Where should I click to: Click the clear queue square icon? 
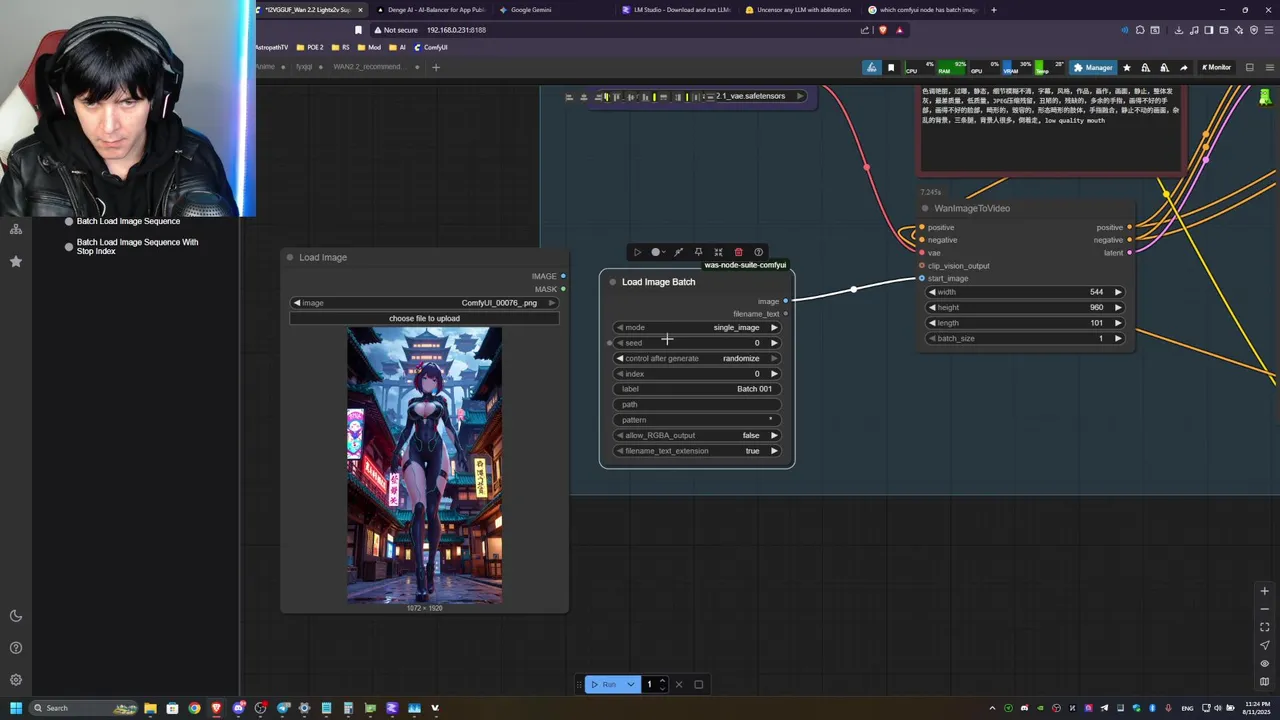pyautogui.click(x=699, y=684)
